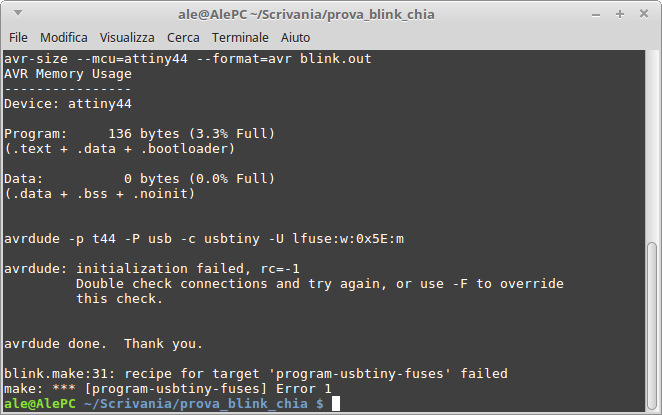Click the 'Program: 136 bytes' line
662x415 pixels.
click(x=140, y=134)
